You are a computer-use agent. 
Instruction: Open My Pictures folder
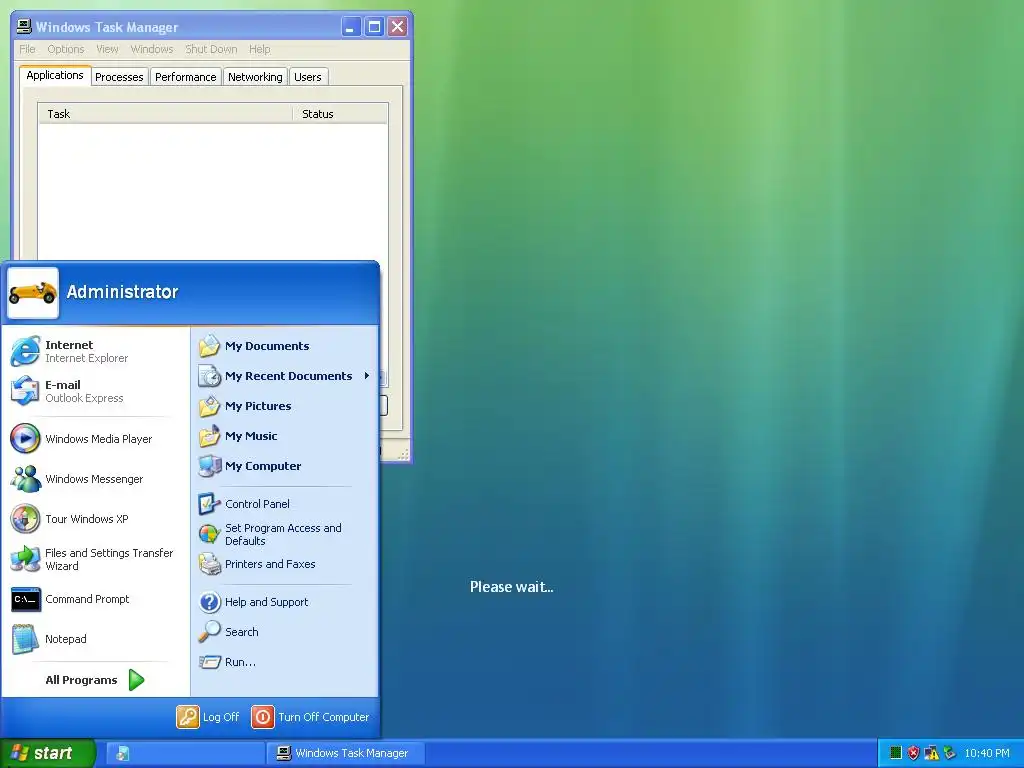(x=285, y=406)
